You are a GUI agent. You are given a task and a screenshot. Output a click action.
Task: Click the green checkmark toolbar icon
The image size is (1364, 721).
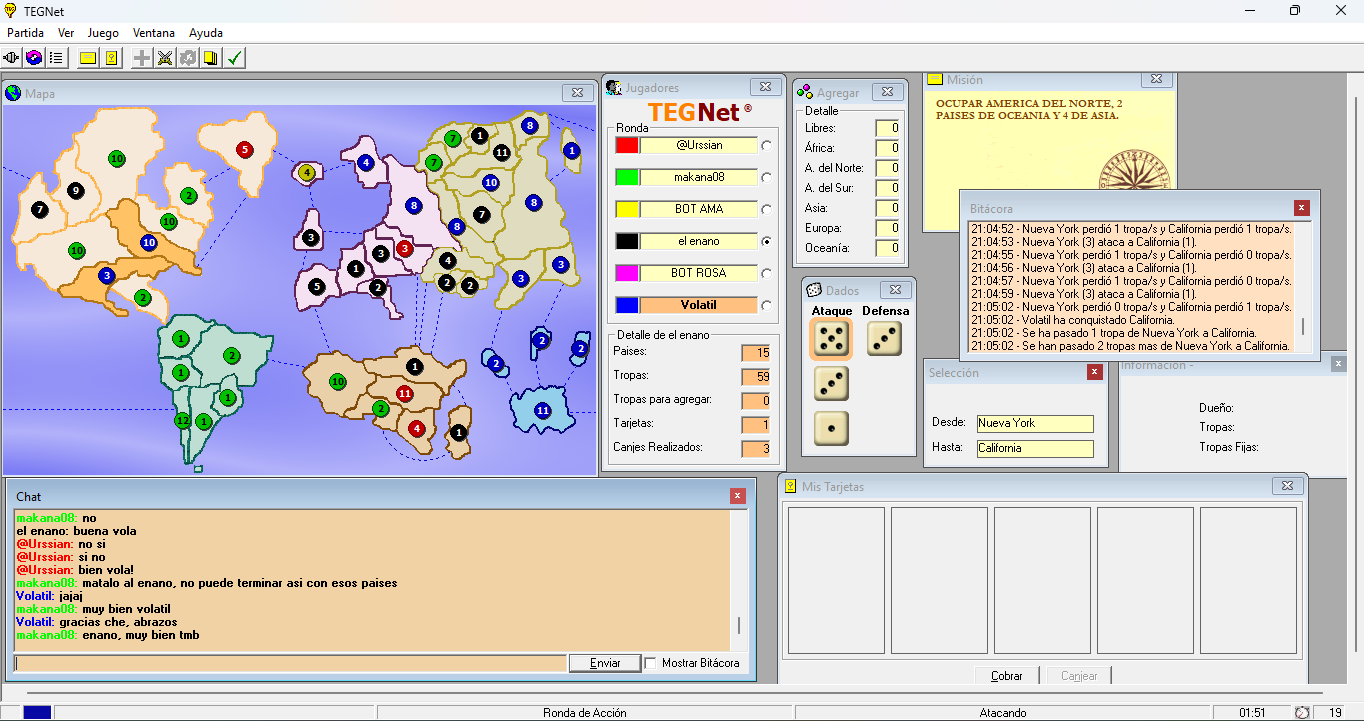[x=234, y=58]
